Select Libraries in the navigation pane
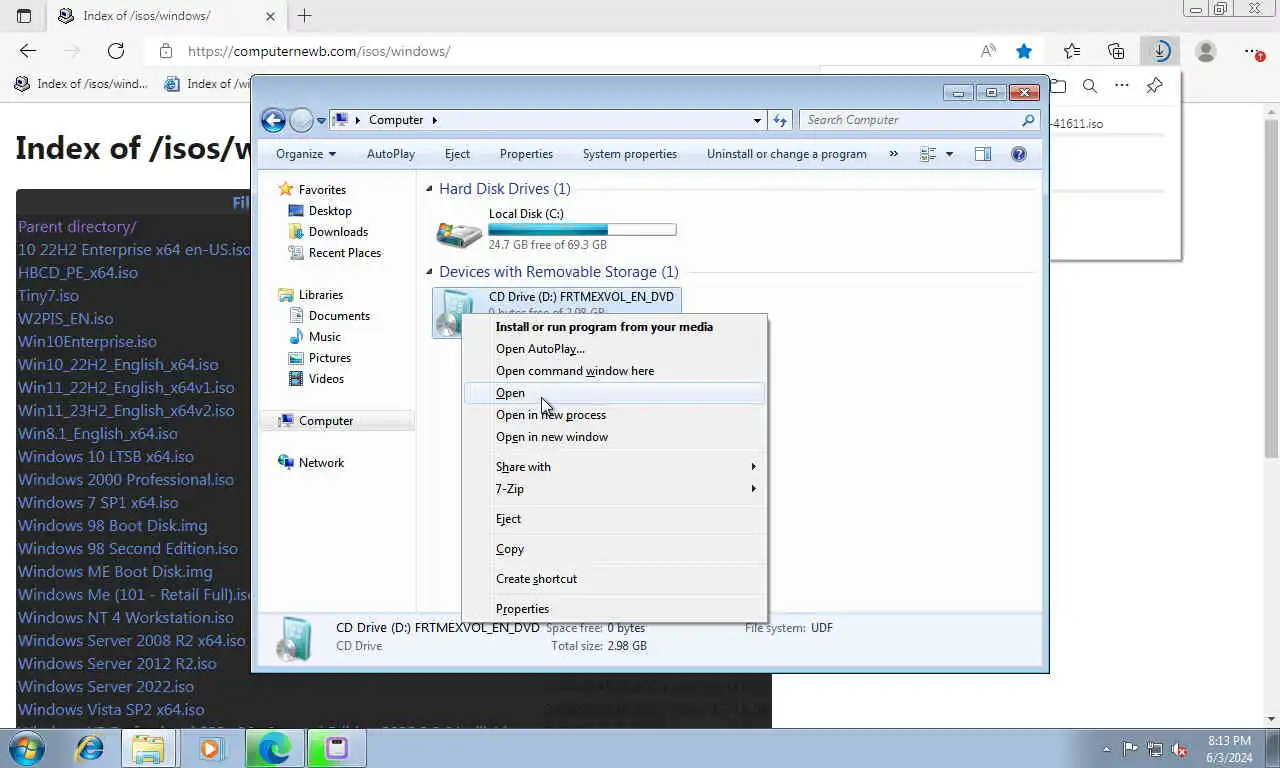The width and height of the screenshot is (1280, 768). tap(320, 295)
